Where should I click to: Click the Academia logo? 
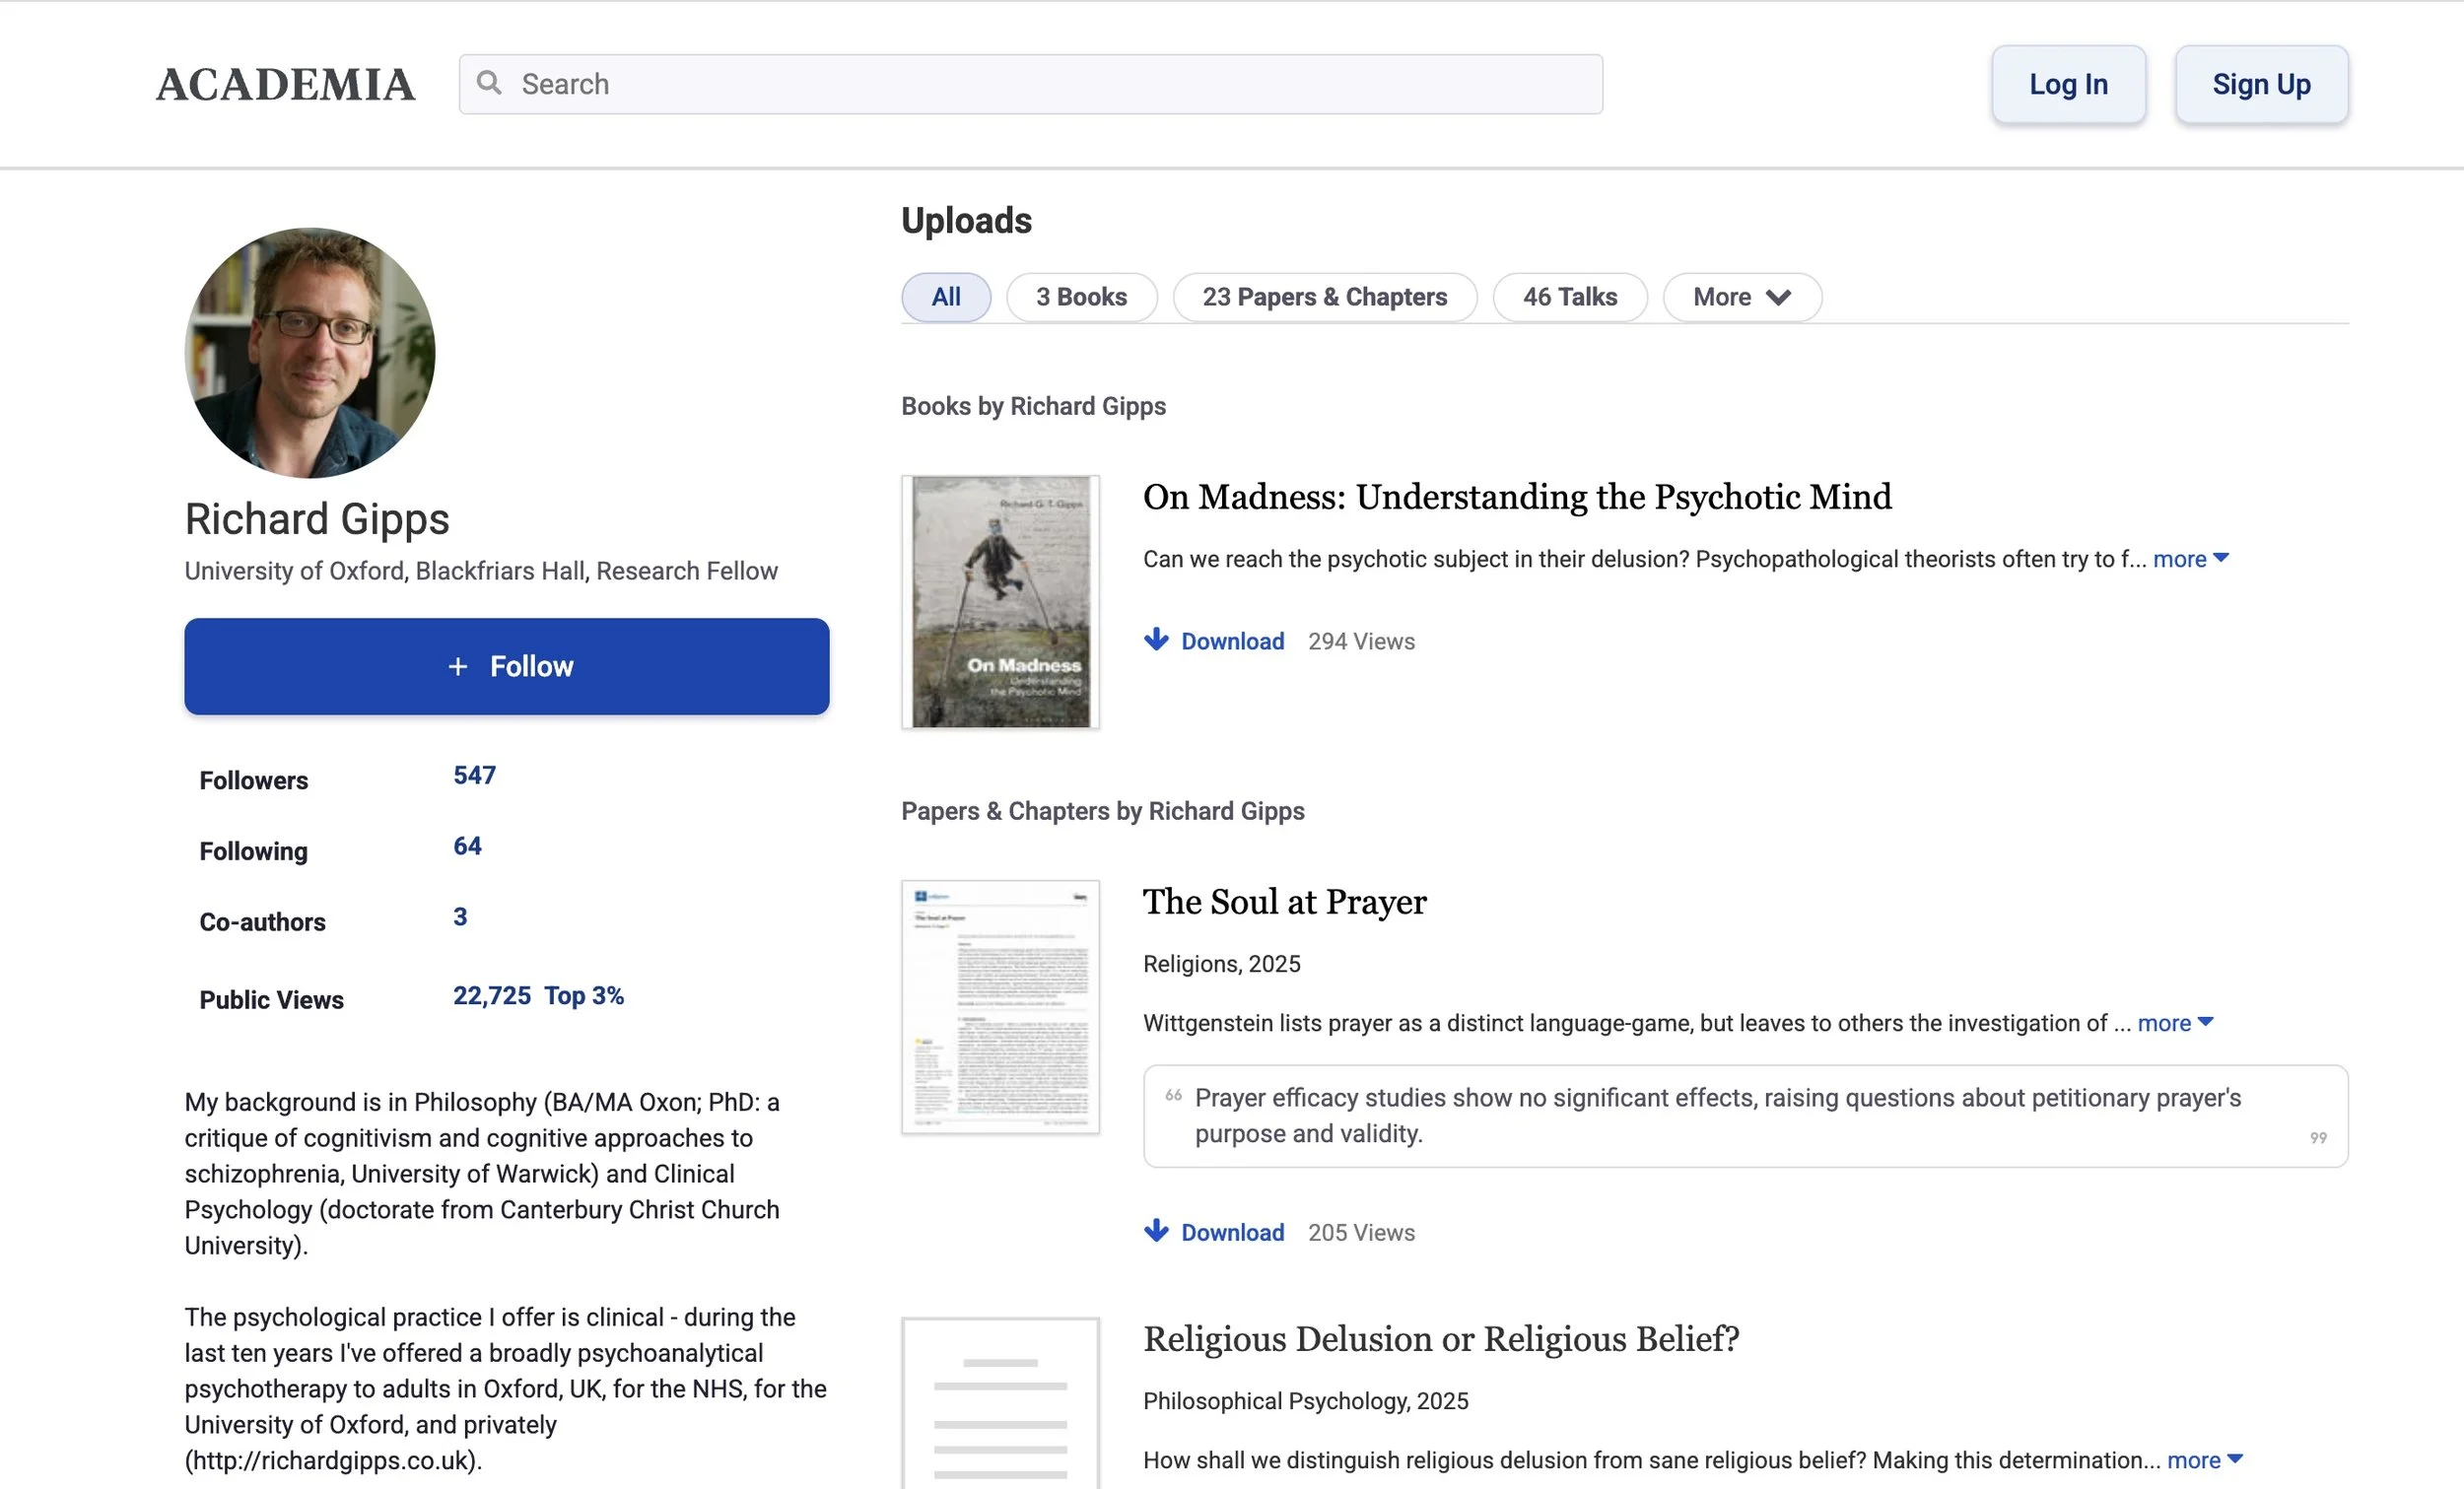285,85
